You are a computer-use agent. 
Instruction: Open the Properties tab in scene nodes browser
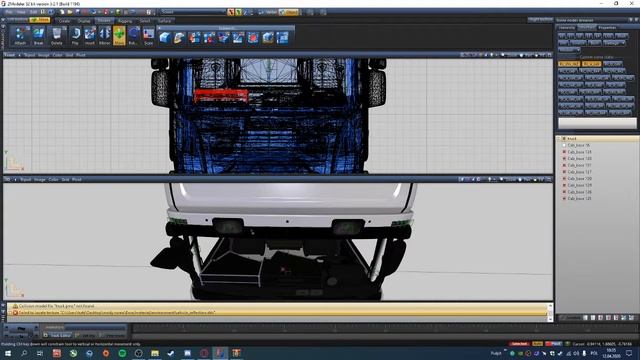point(607,28)
